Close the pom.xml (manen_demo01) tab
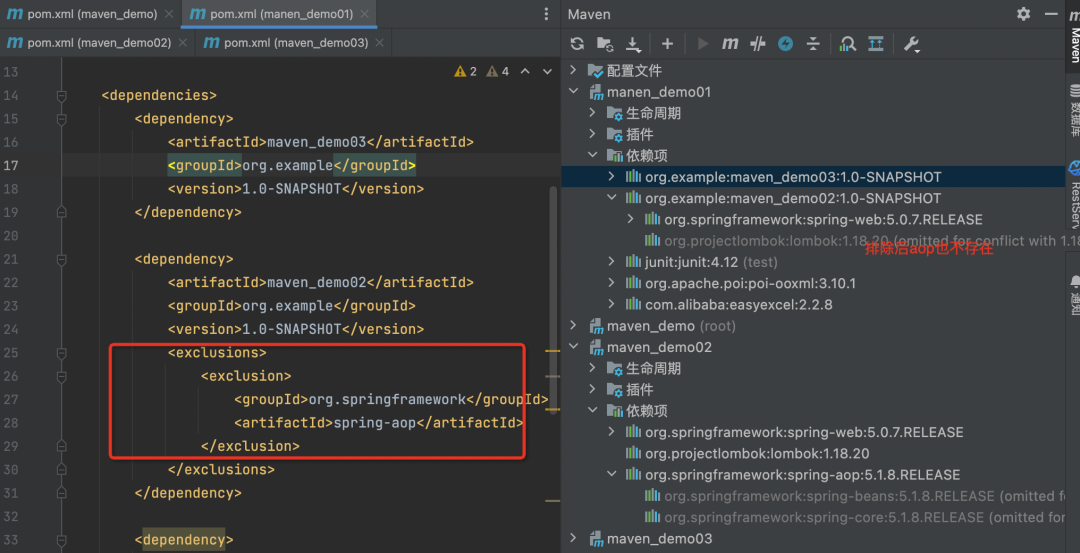This screenshot has height=553, width=1080. click(365, 14)
